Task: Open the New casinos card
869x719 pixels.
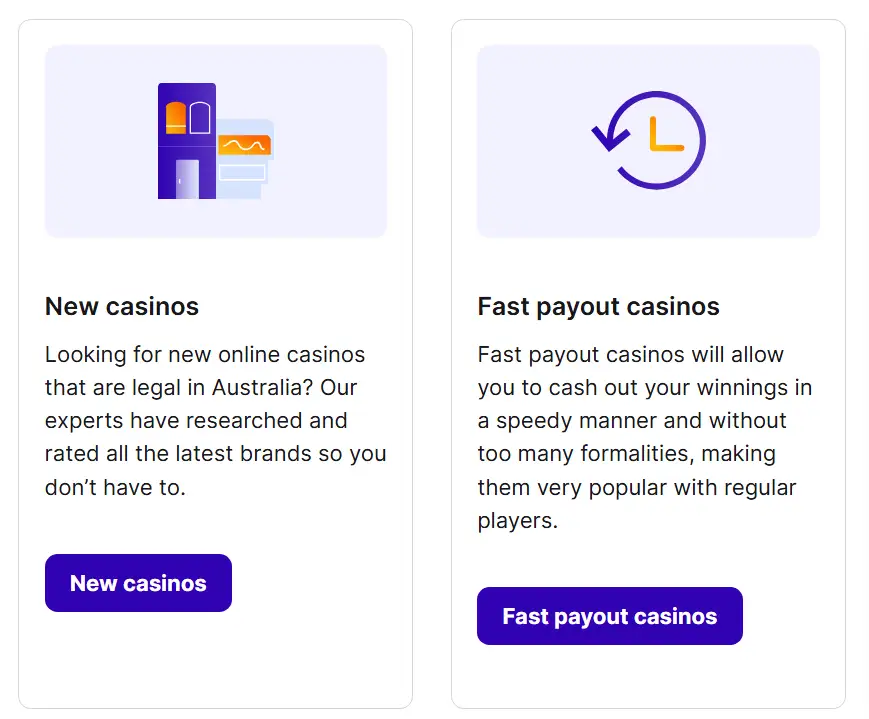Action: click(138, 583)
